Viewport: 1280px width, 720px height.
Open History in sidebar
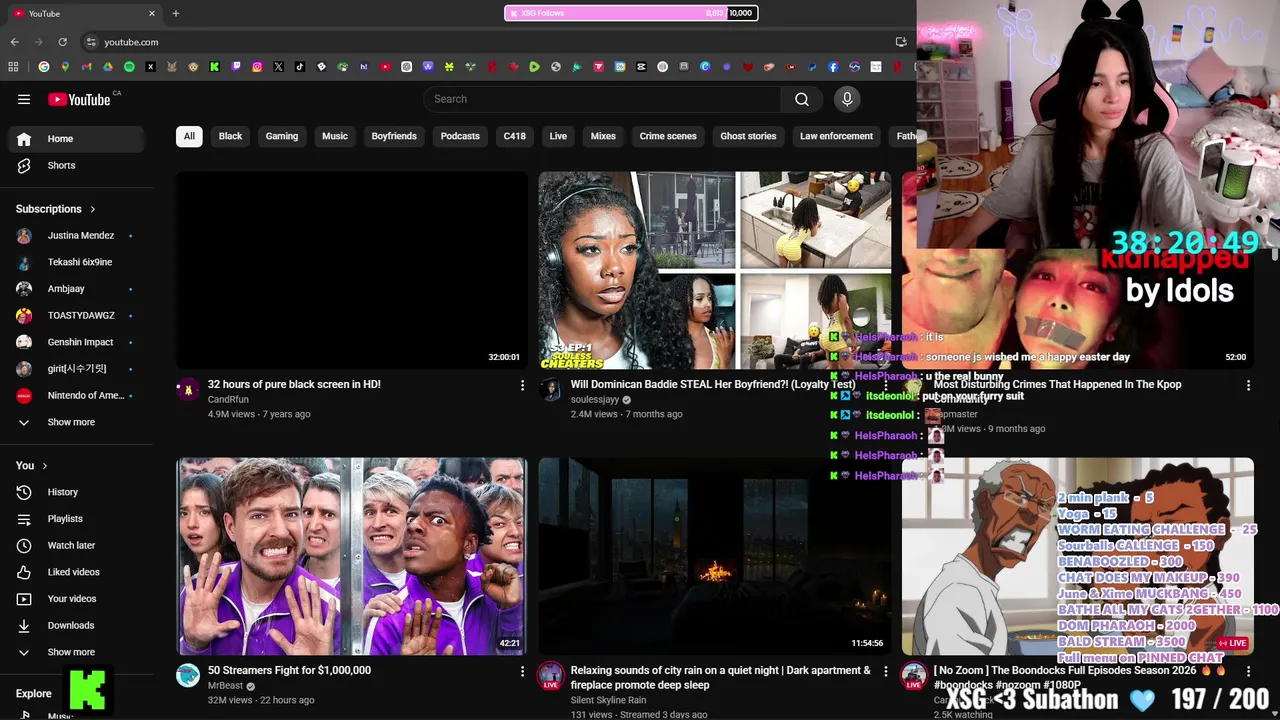(x=76, y=492)
